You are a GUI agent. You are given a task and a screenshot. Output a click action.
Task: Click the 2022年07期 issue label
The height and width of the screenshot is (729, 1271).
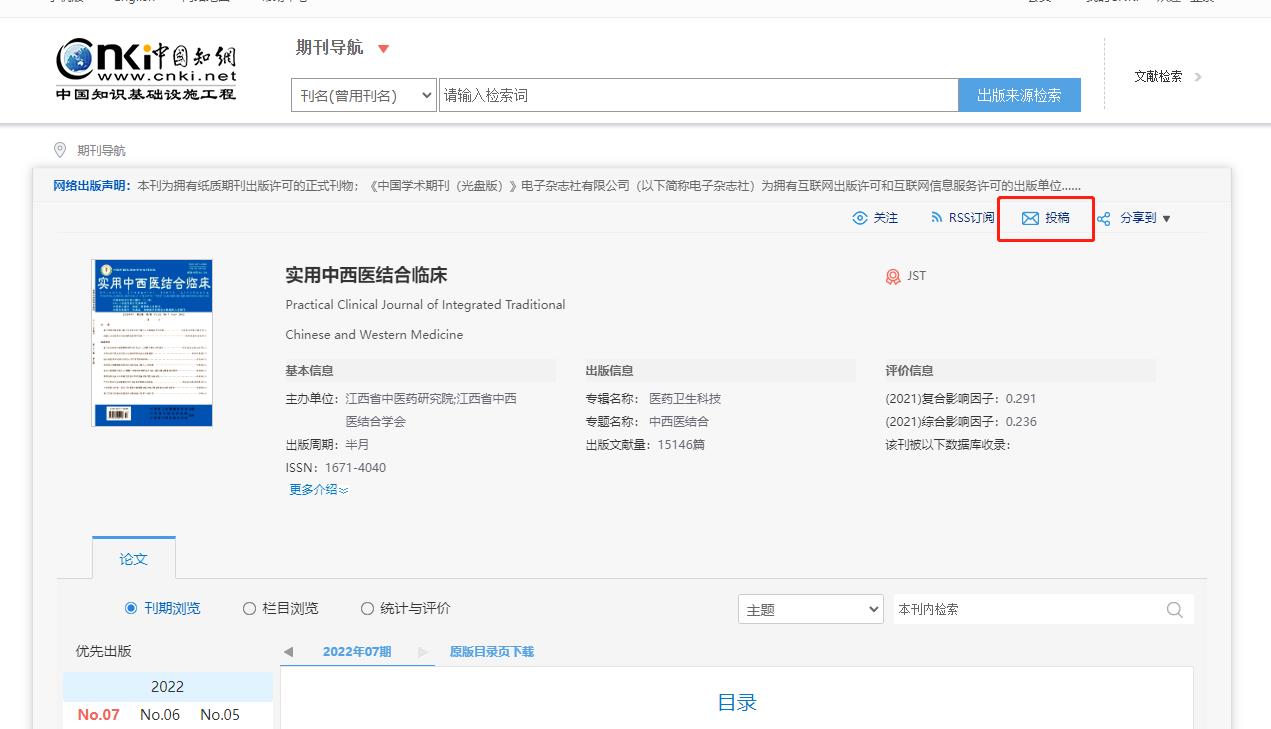tap(357, 652)
